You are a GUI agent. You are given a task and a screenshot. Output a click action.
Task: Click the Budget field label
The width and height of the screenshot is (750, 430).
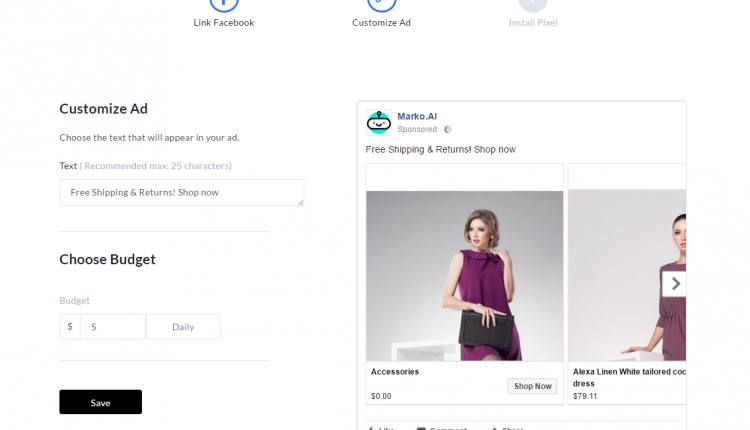pyautogui.click(x=74, y=300)
